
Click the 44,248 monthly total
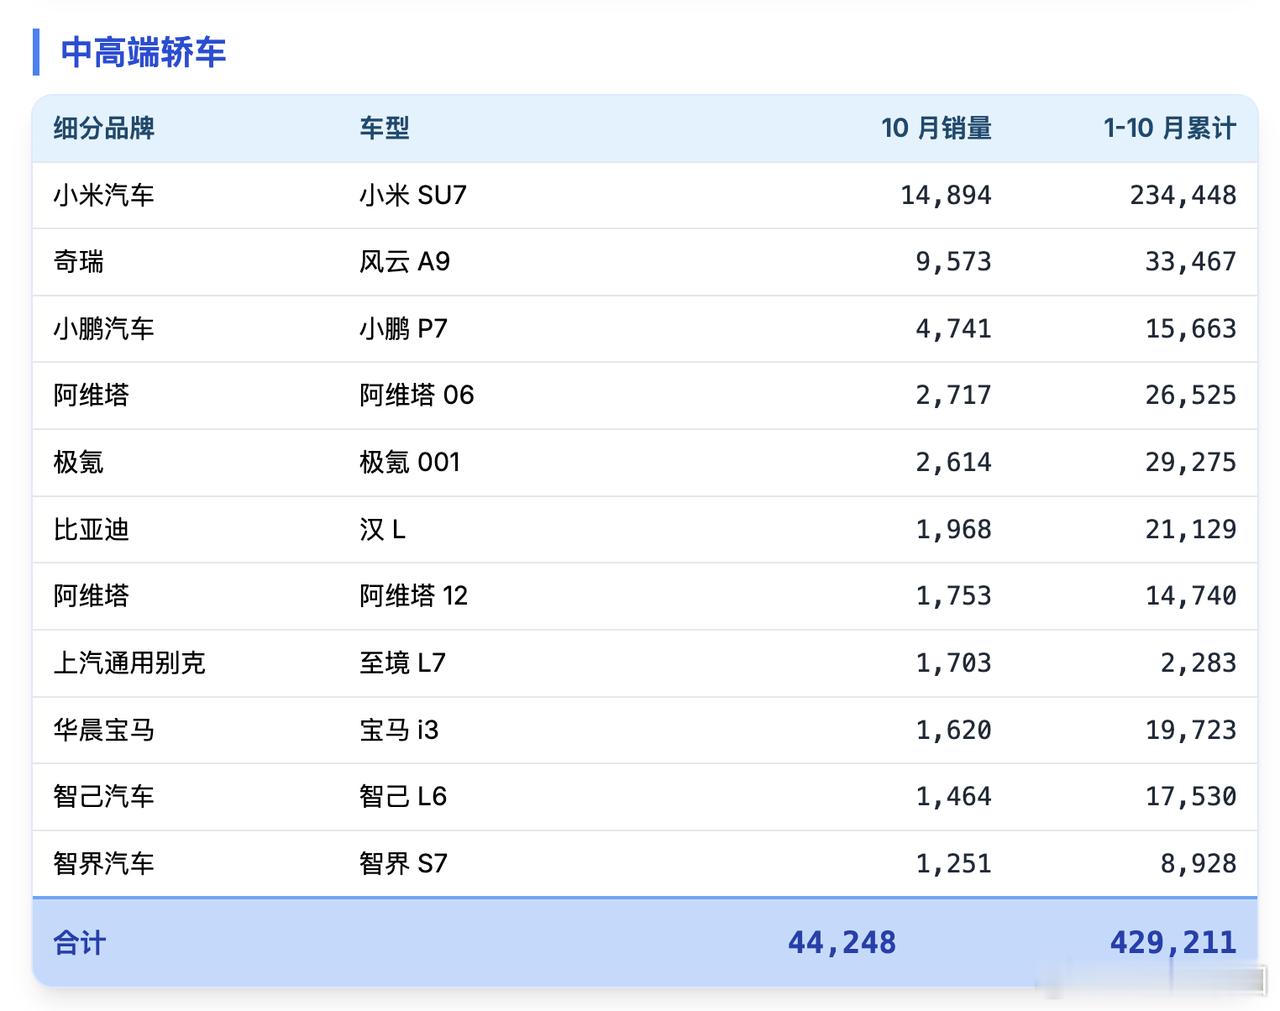[842, 943]
